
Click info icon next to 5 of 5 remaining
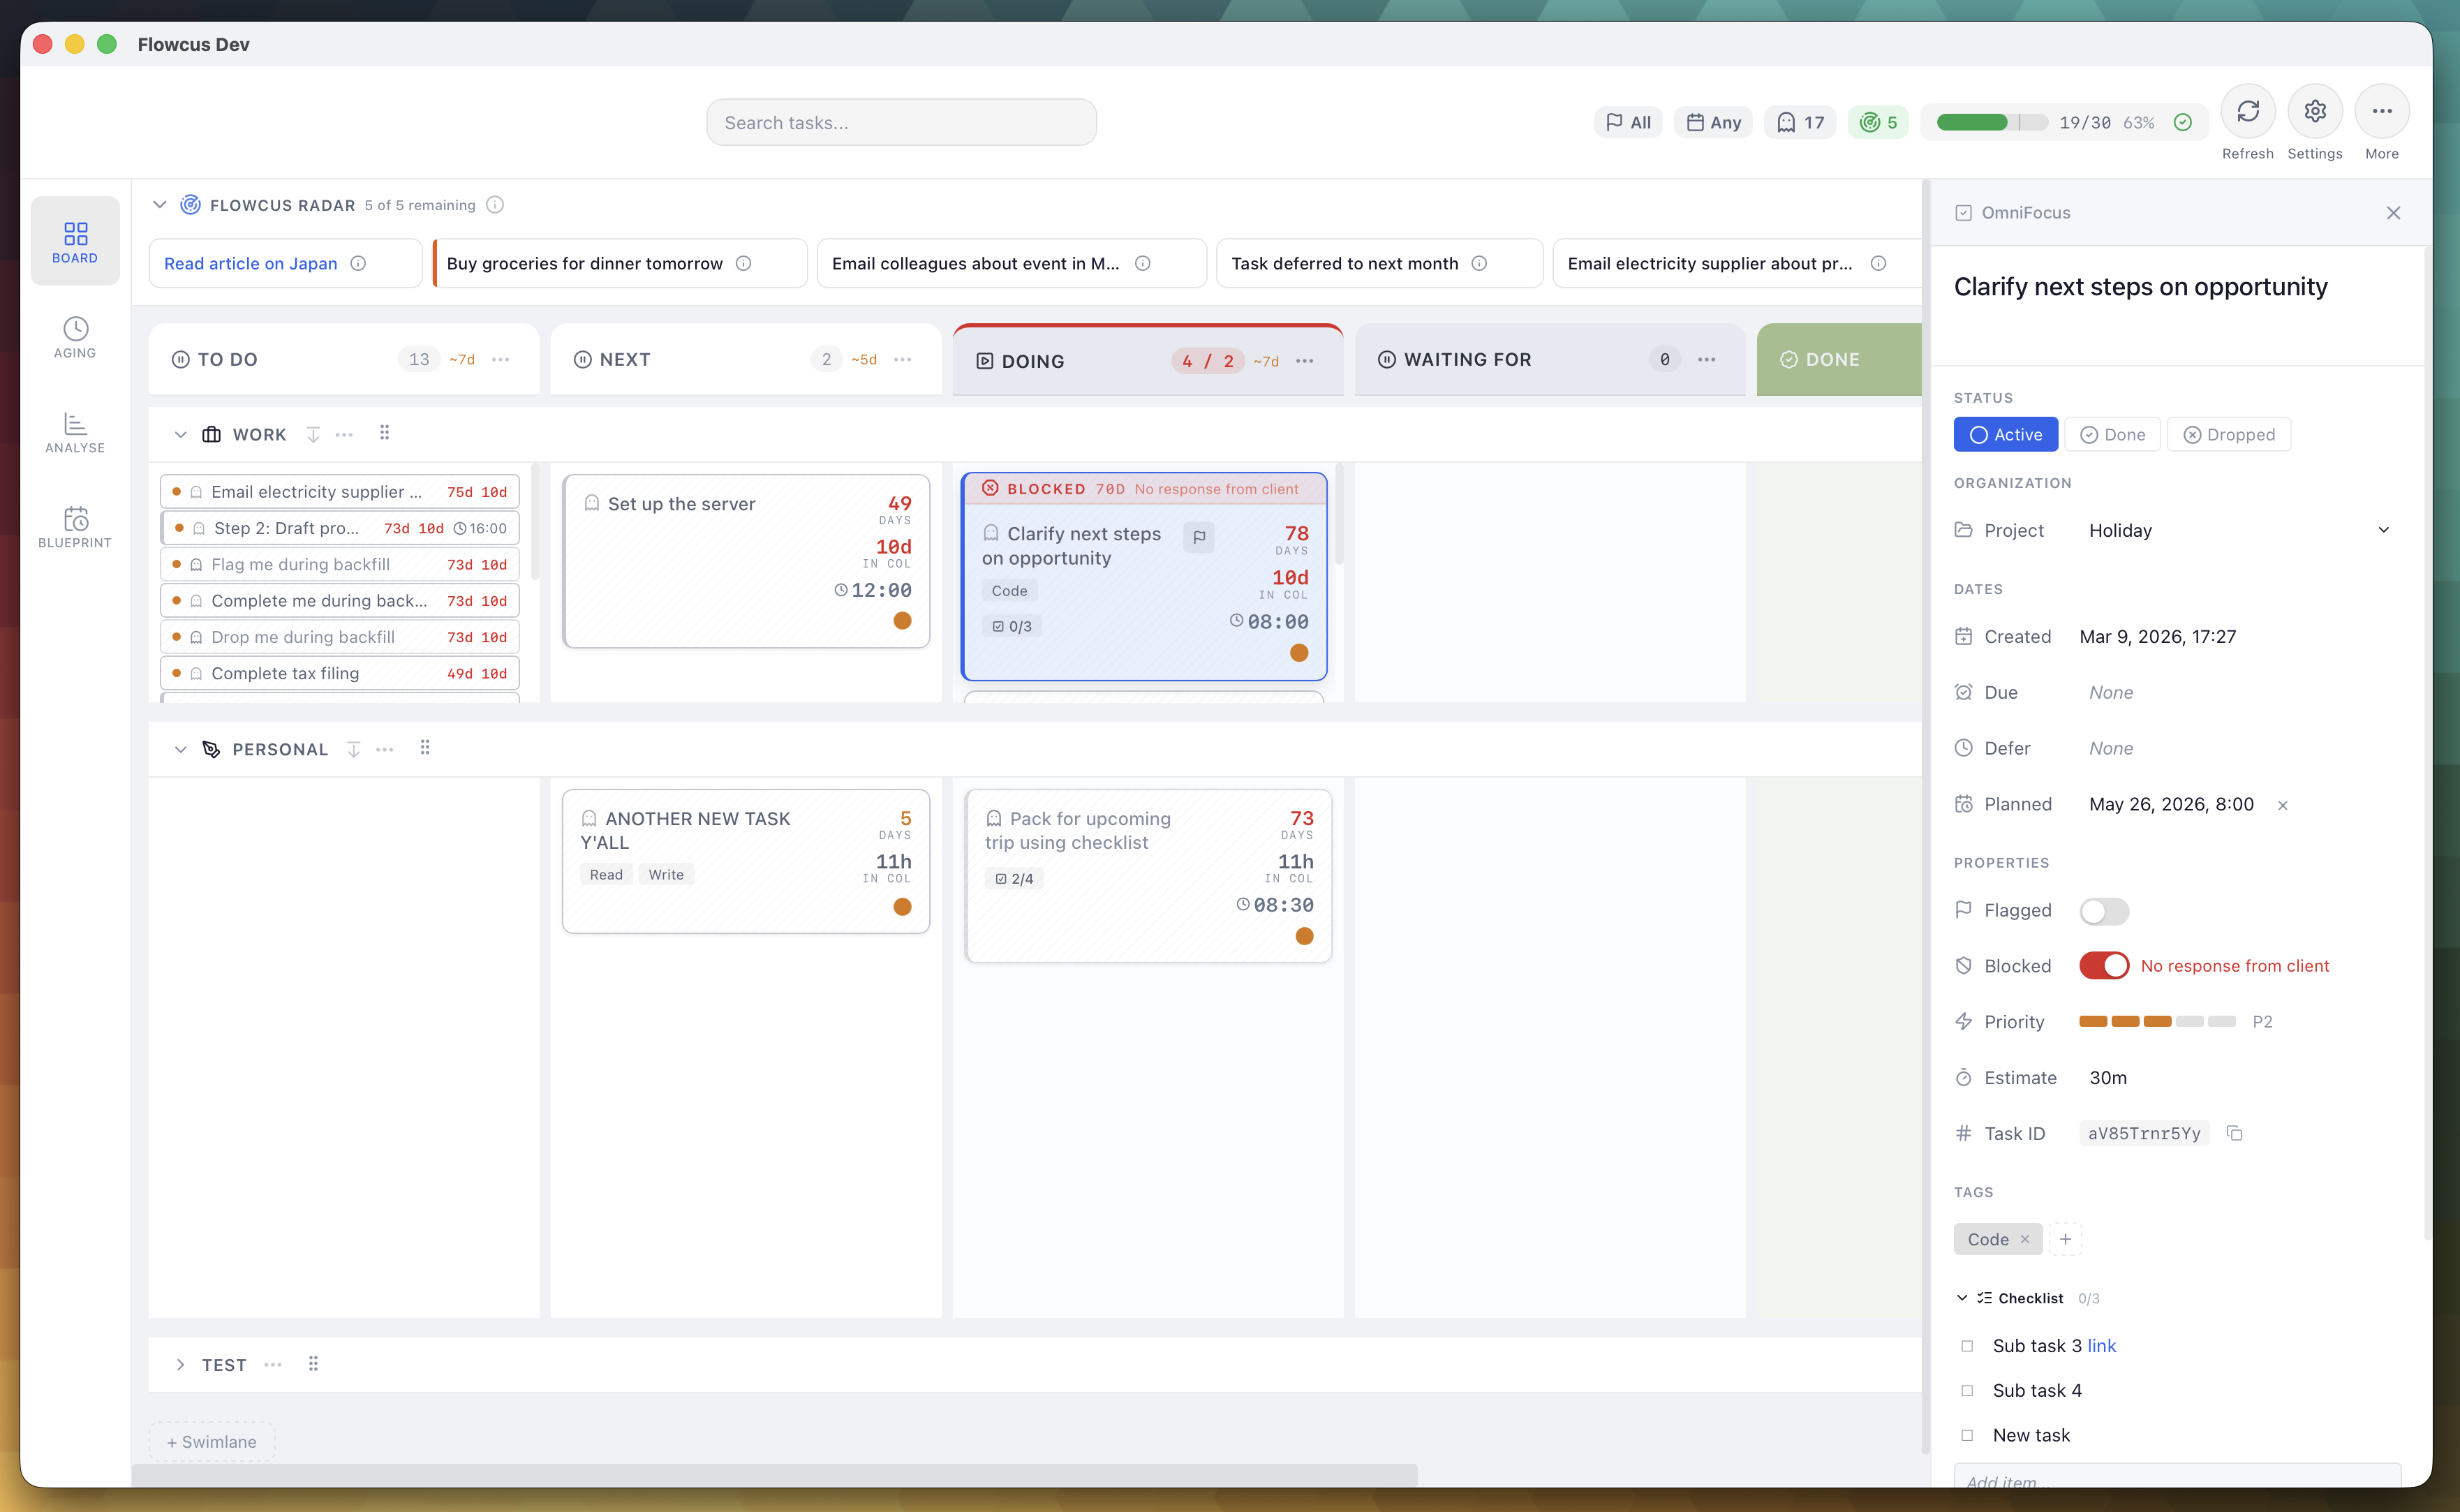(495, 205)
